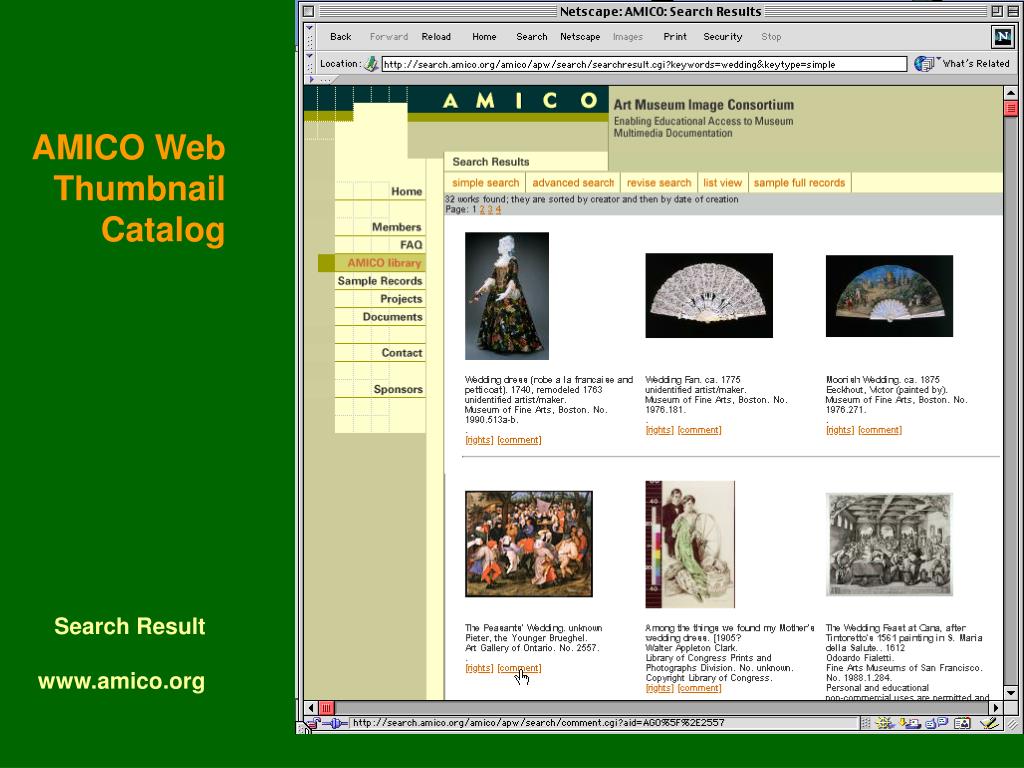Open the simple search tab
Viewport: 1024px width, 768px height.
(485, 183)
